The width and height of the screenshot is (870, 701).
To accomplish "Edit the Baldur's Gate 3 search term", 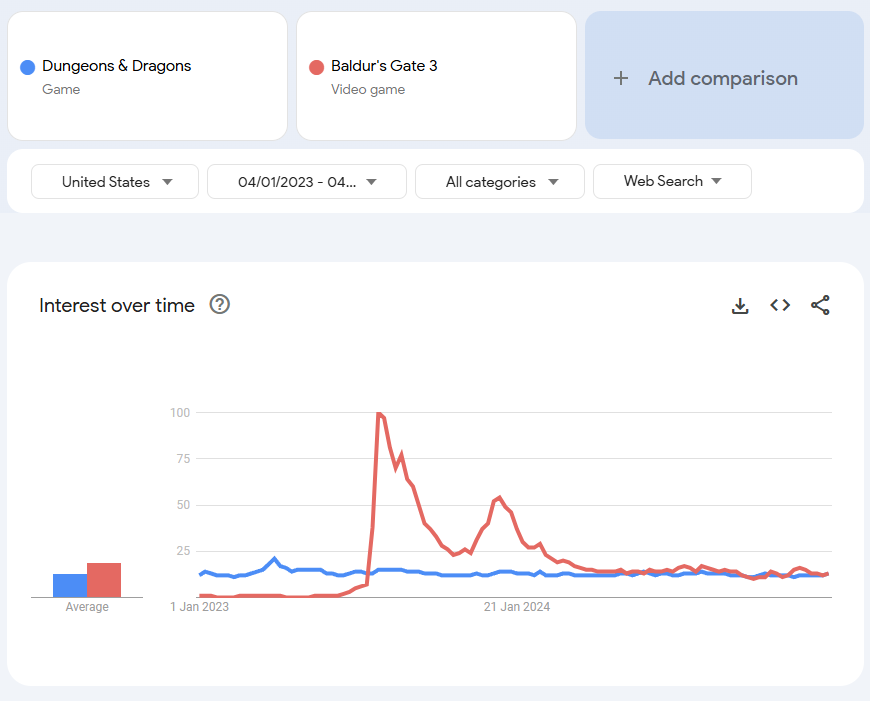I will pos(384,66).
